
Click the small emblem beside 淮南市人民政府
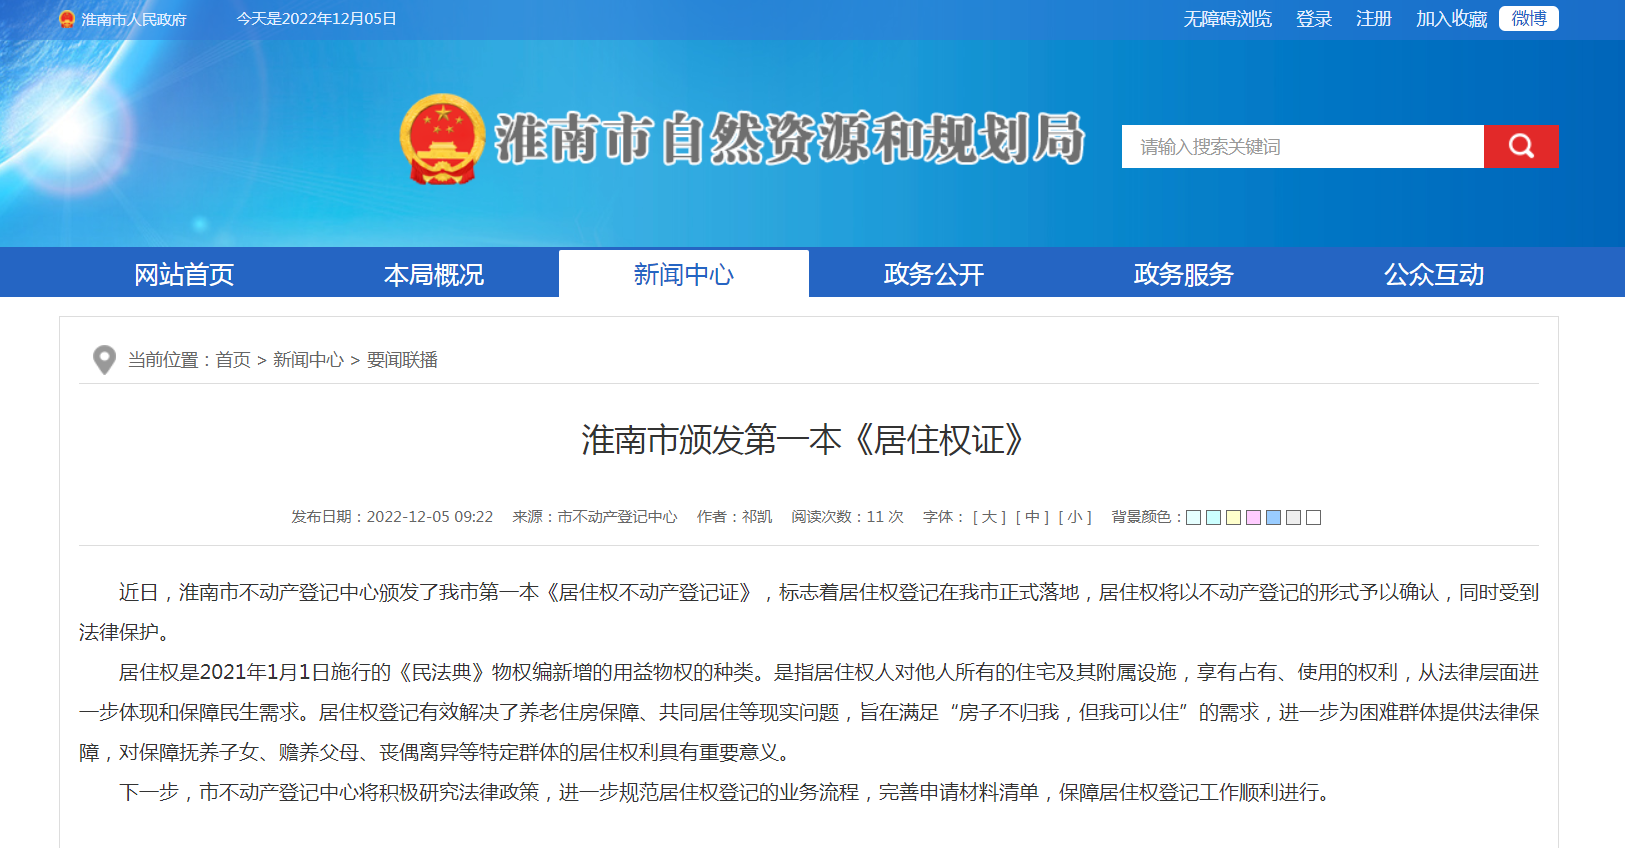tap(67, 19)
